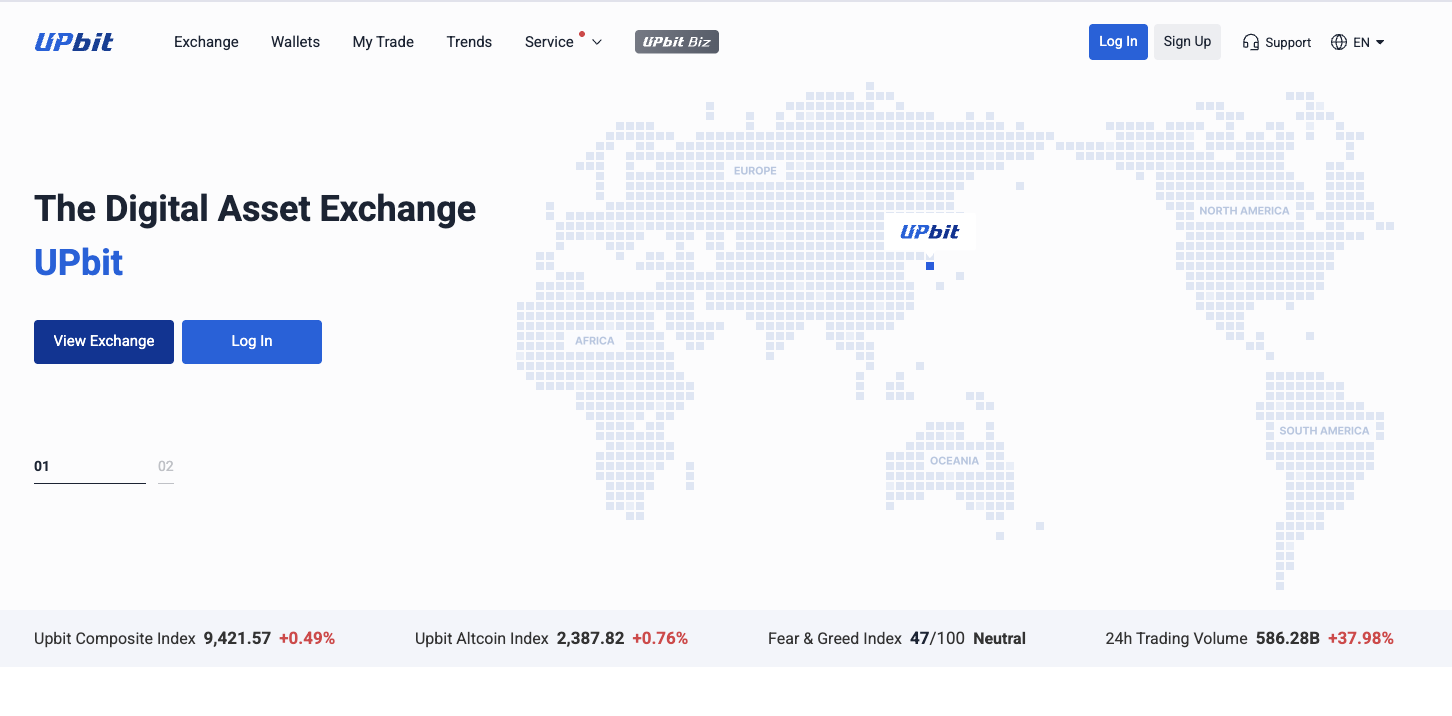Open the Trends menu item
The height and width of the screenshot is (716, 1452).
pyautogui.click(x=469, y=42)
